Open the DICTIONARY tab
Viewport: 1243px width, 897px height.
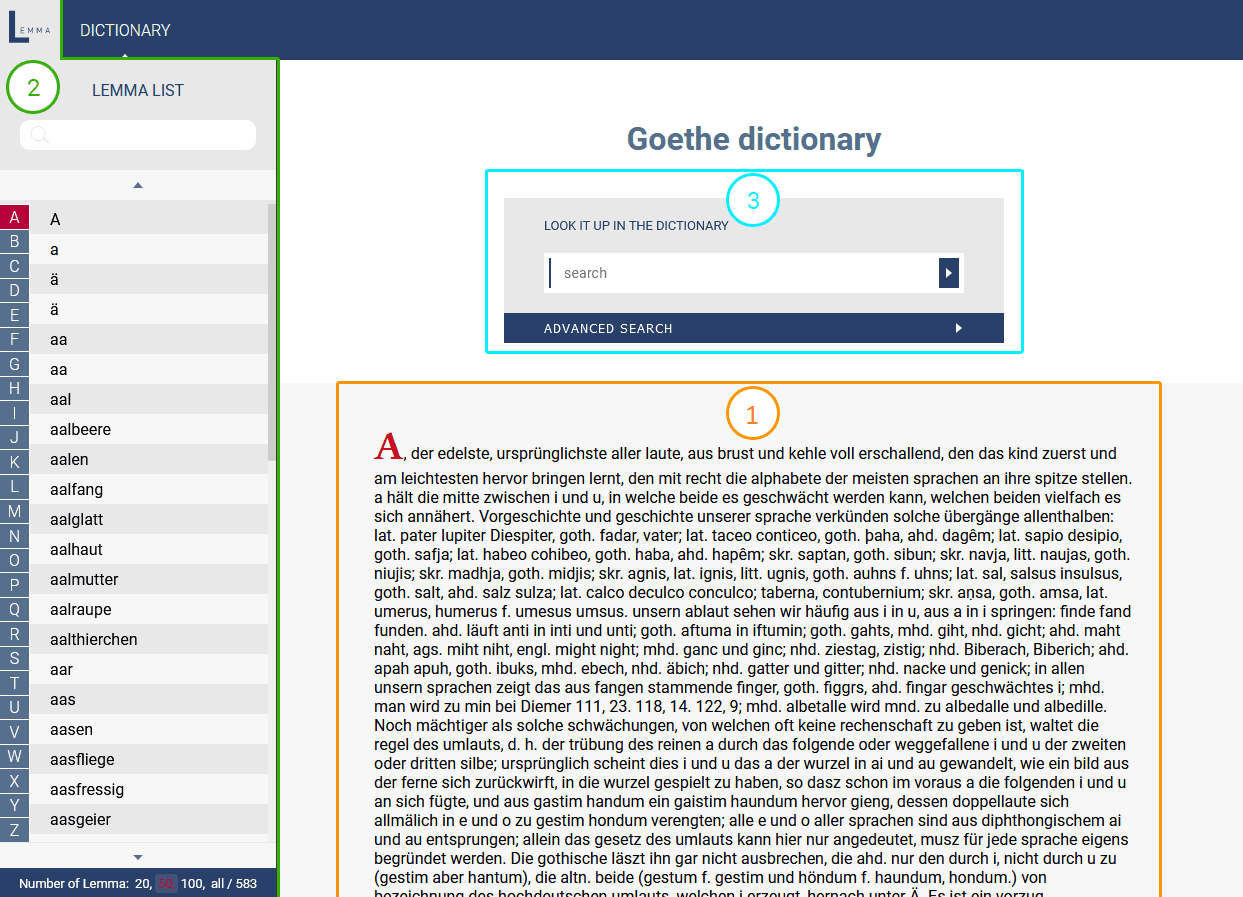[124, 30]
